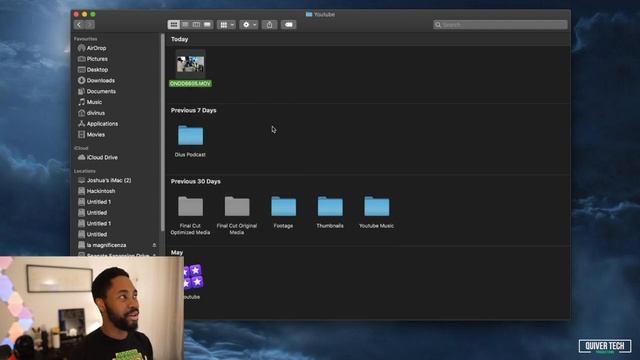
Task: Go forward with the Finder forward arrow
Action: tap(89, 25)
